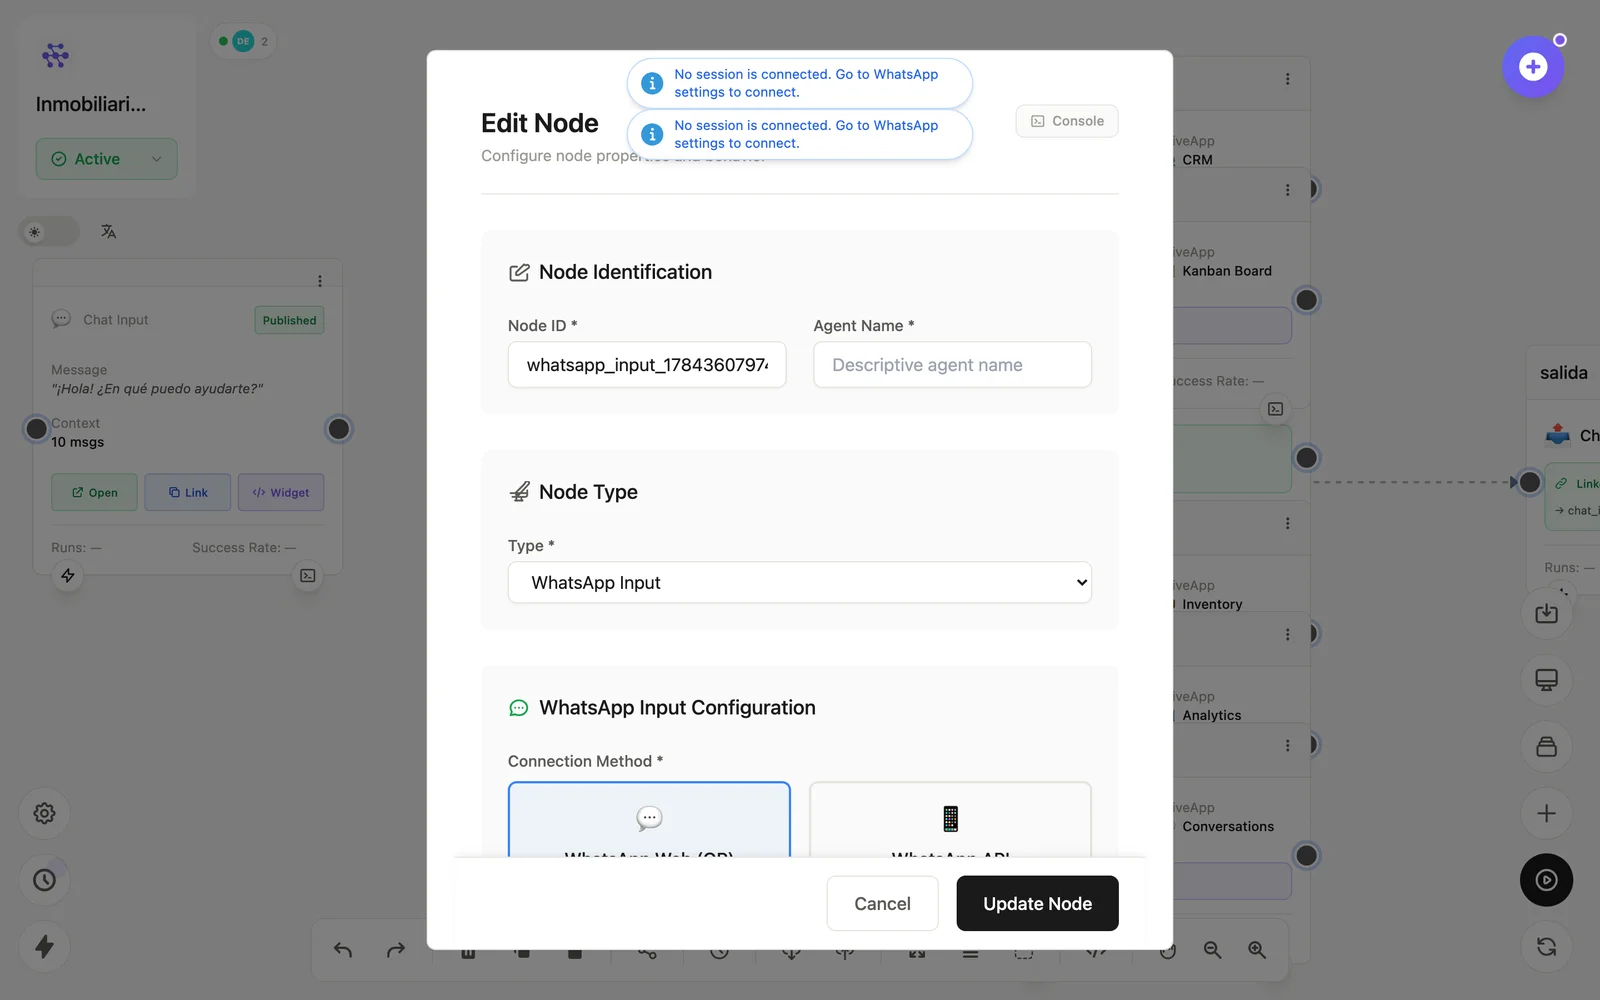Open the three-dot menu above Analytics node
Viewport: 1600px width, 1000px height.
tap(1288, 634)
